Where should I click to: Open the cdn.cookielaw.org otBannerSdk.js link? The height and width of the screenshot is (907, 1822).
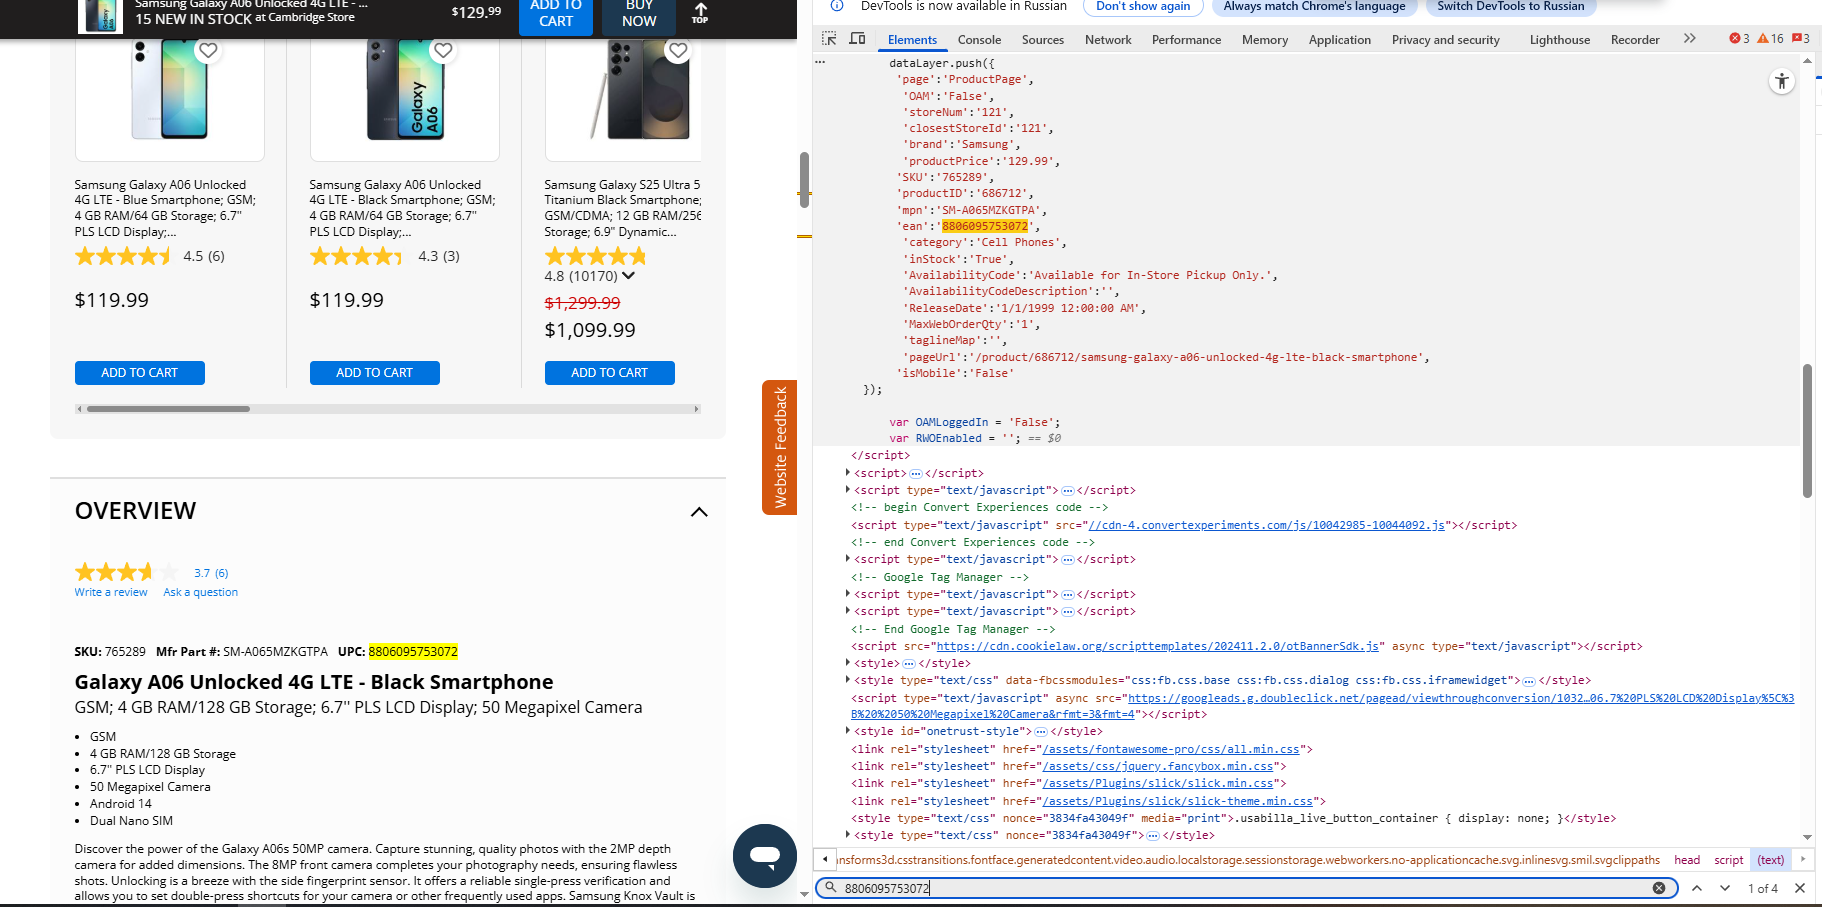pos(1159,646)
